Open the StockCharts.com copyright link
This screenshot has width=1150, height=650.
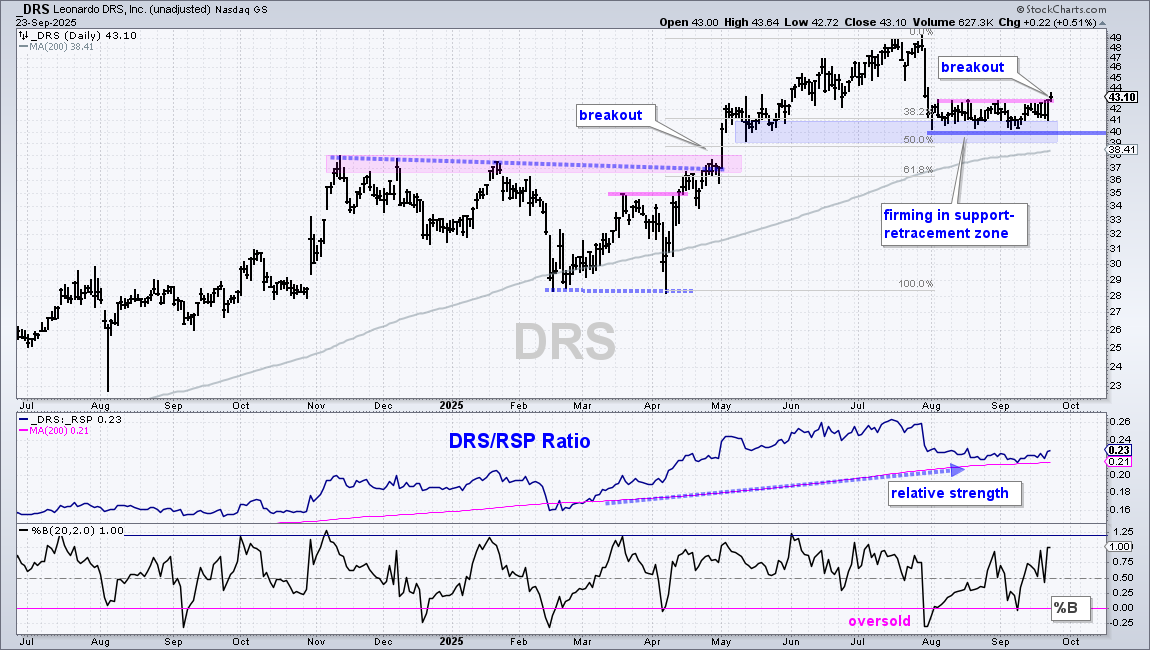click(1061, 10)
